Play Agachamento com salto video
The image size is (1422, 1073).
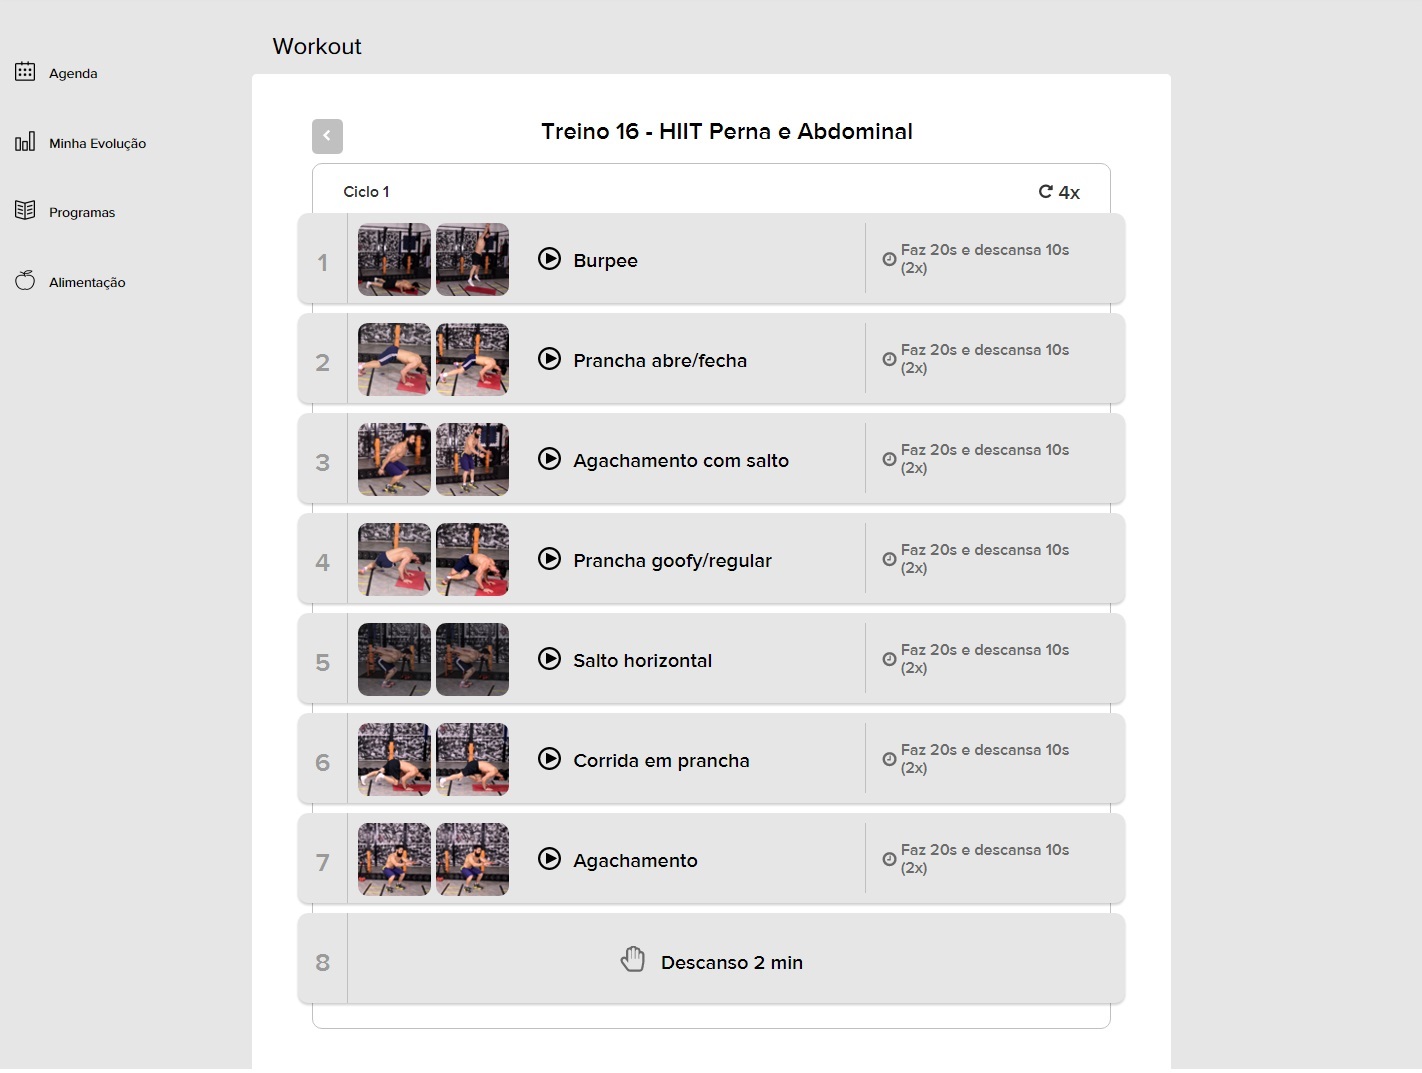(x=549, y=459)
